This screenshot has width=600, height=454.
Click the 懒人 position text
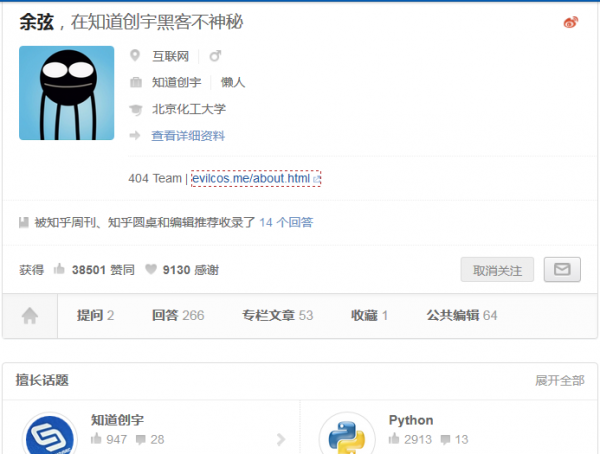(x=233, y=82)
